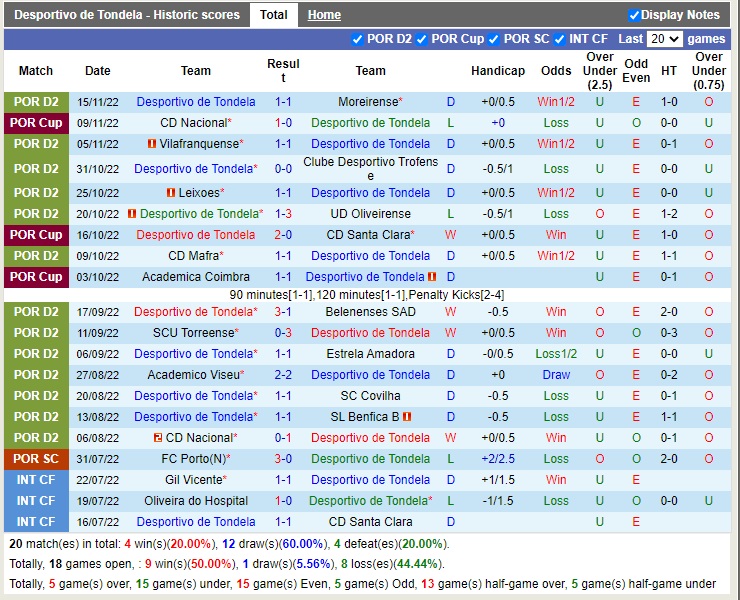Toggle the Display Notes checkbox

634,15
